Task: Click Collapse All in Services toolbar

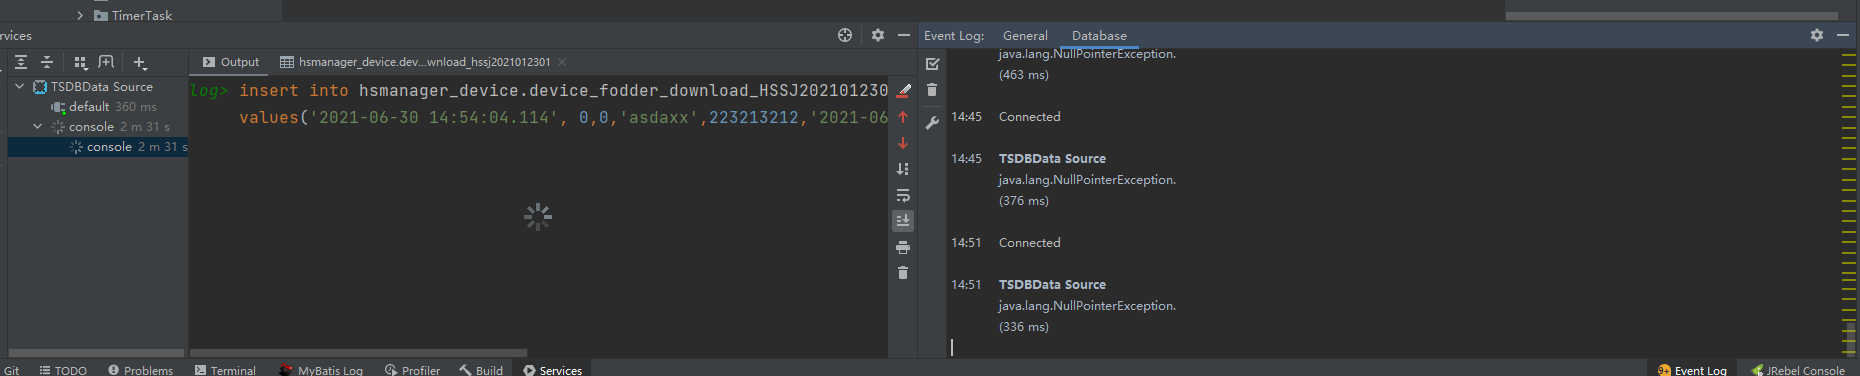Action: (x=47, y=62)
